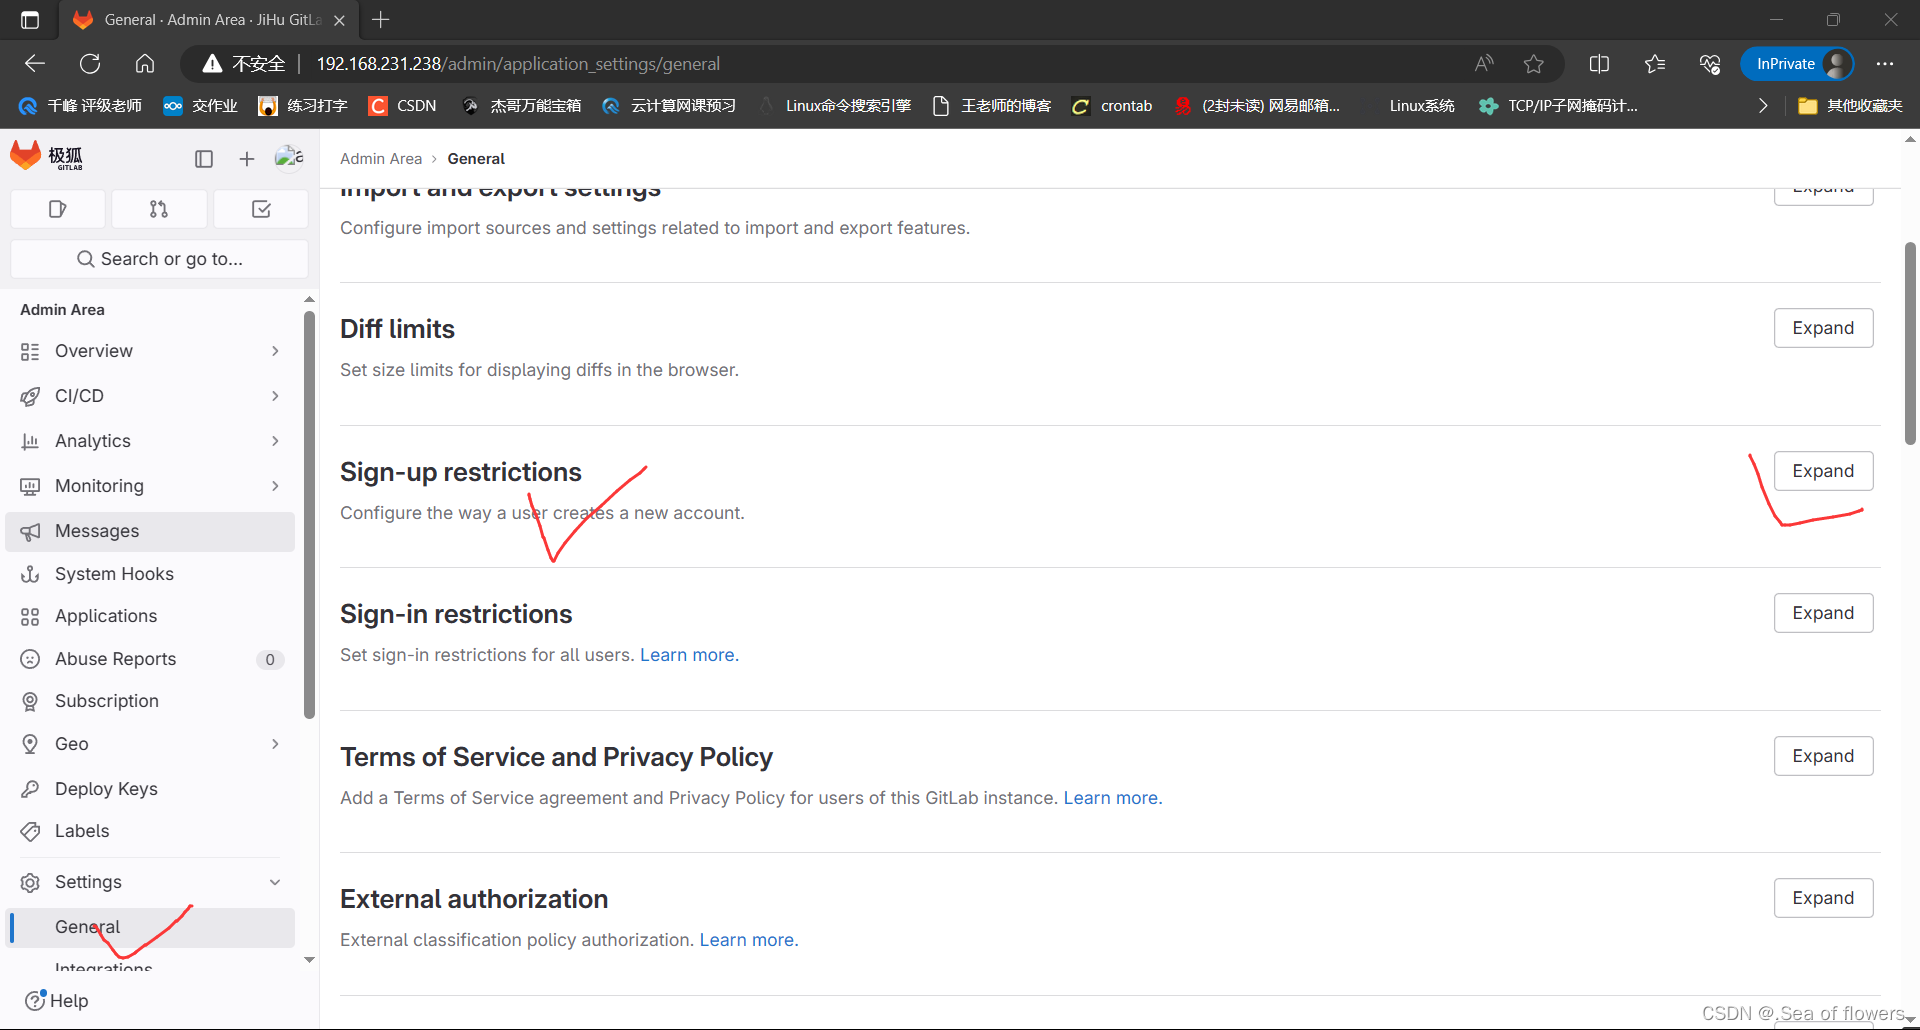Open browser split screen icon
This screenshot has width=1920, height=1030.
pyautogui.click(x=1599, y=64)
